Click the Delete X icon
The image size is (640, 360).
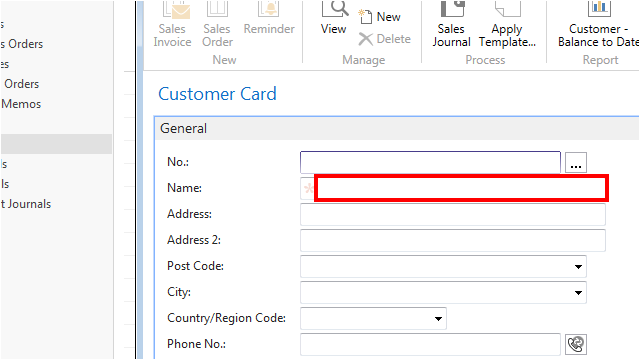365,39
